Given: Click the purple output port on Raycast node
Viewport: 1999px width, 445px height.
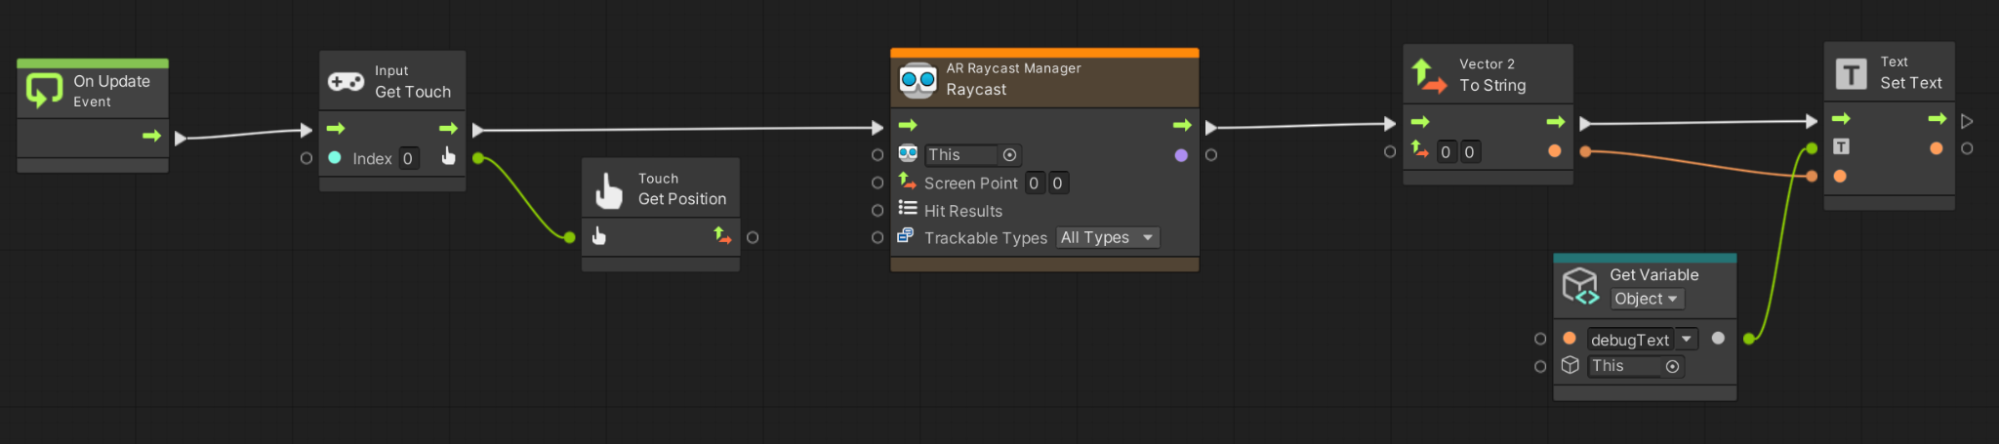Looking at the screenshot, I should [x=1181, y=155].
